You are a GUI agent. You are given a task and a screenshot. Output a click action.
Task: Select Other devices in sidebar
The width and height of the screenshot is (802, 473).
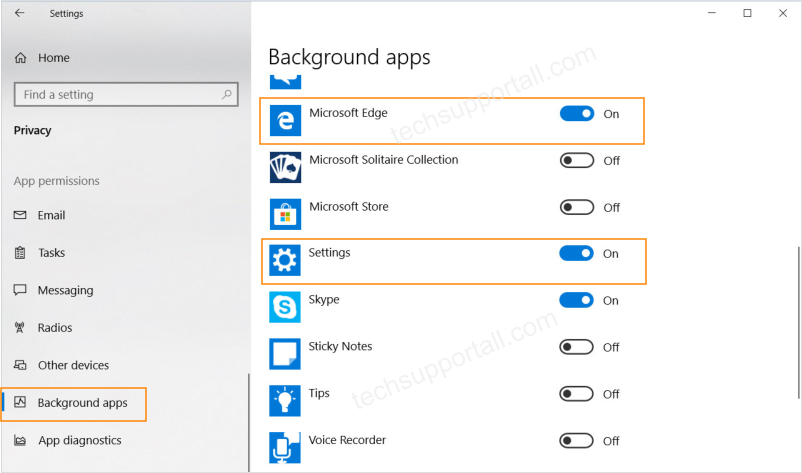[74, 365]
